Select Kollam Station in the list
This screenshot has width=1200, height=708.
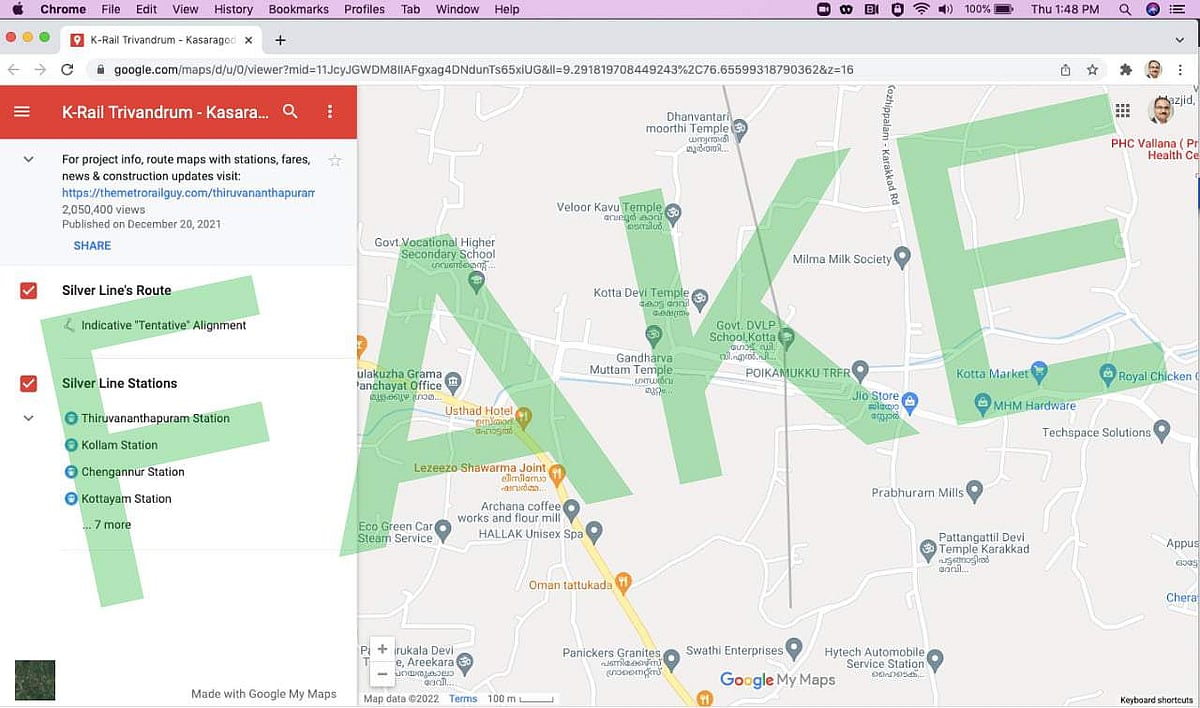pos(119,445)
